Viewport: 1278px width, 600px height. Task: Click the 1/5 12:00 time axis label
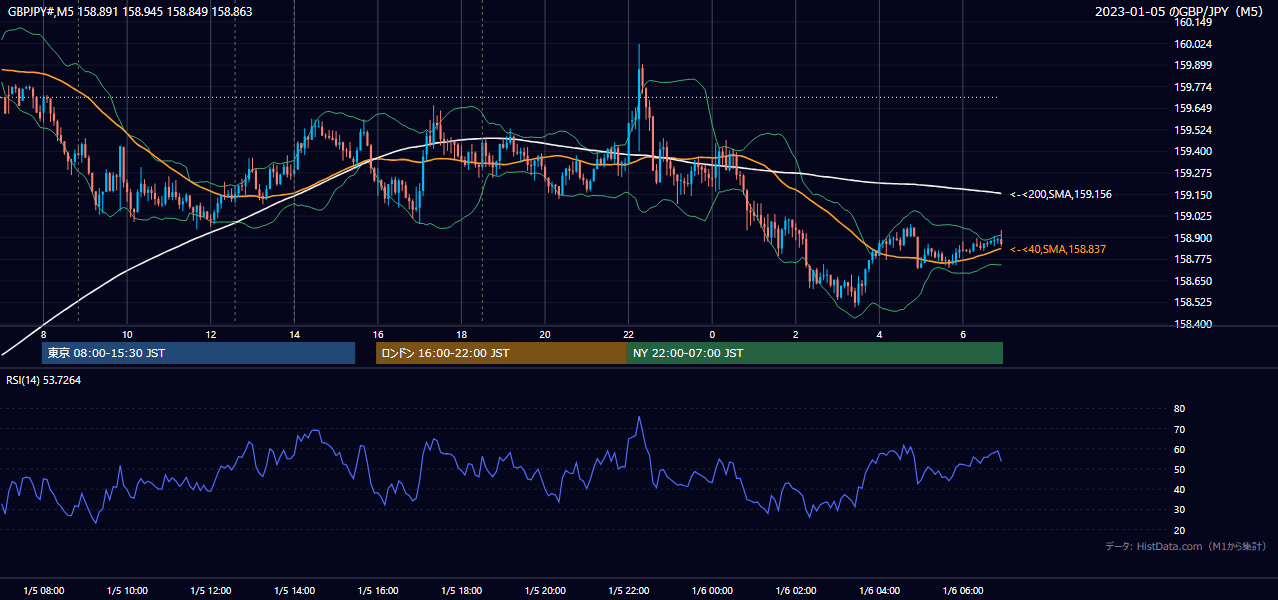(211, 591)
